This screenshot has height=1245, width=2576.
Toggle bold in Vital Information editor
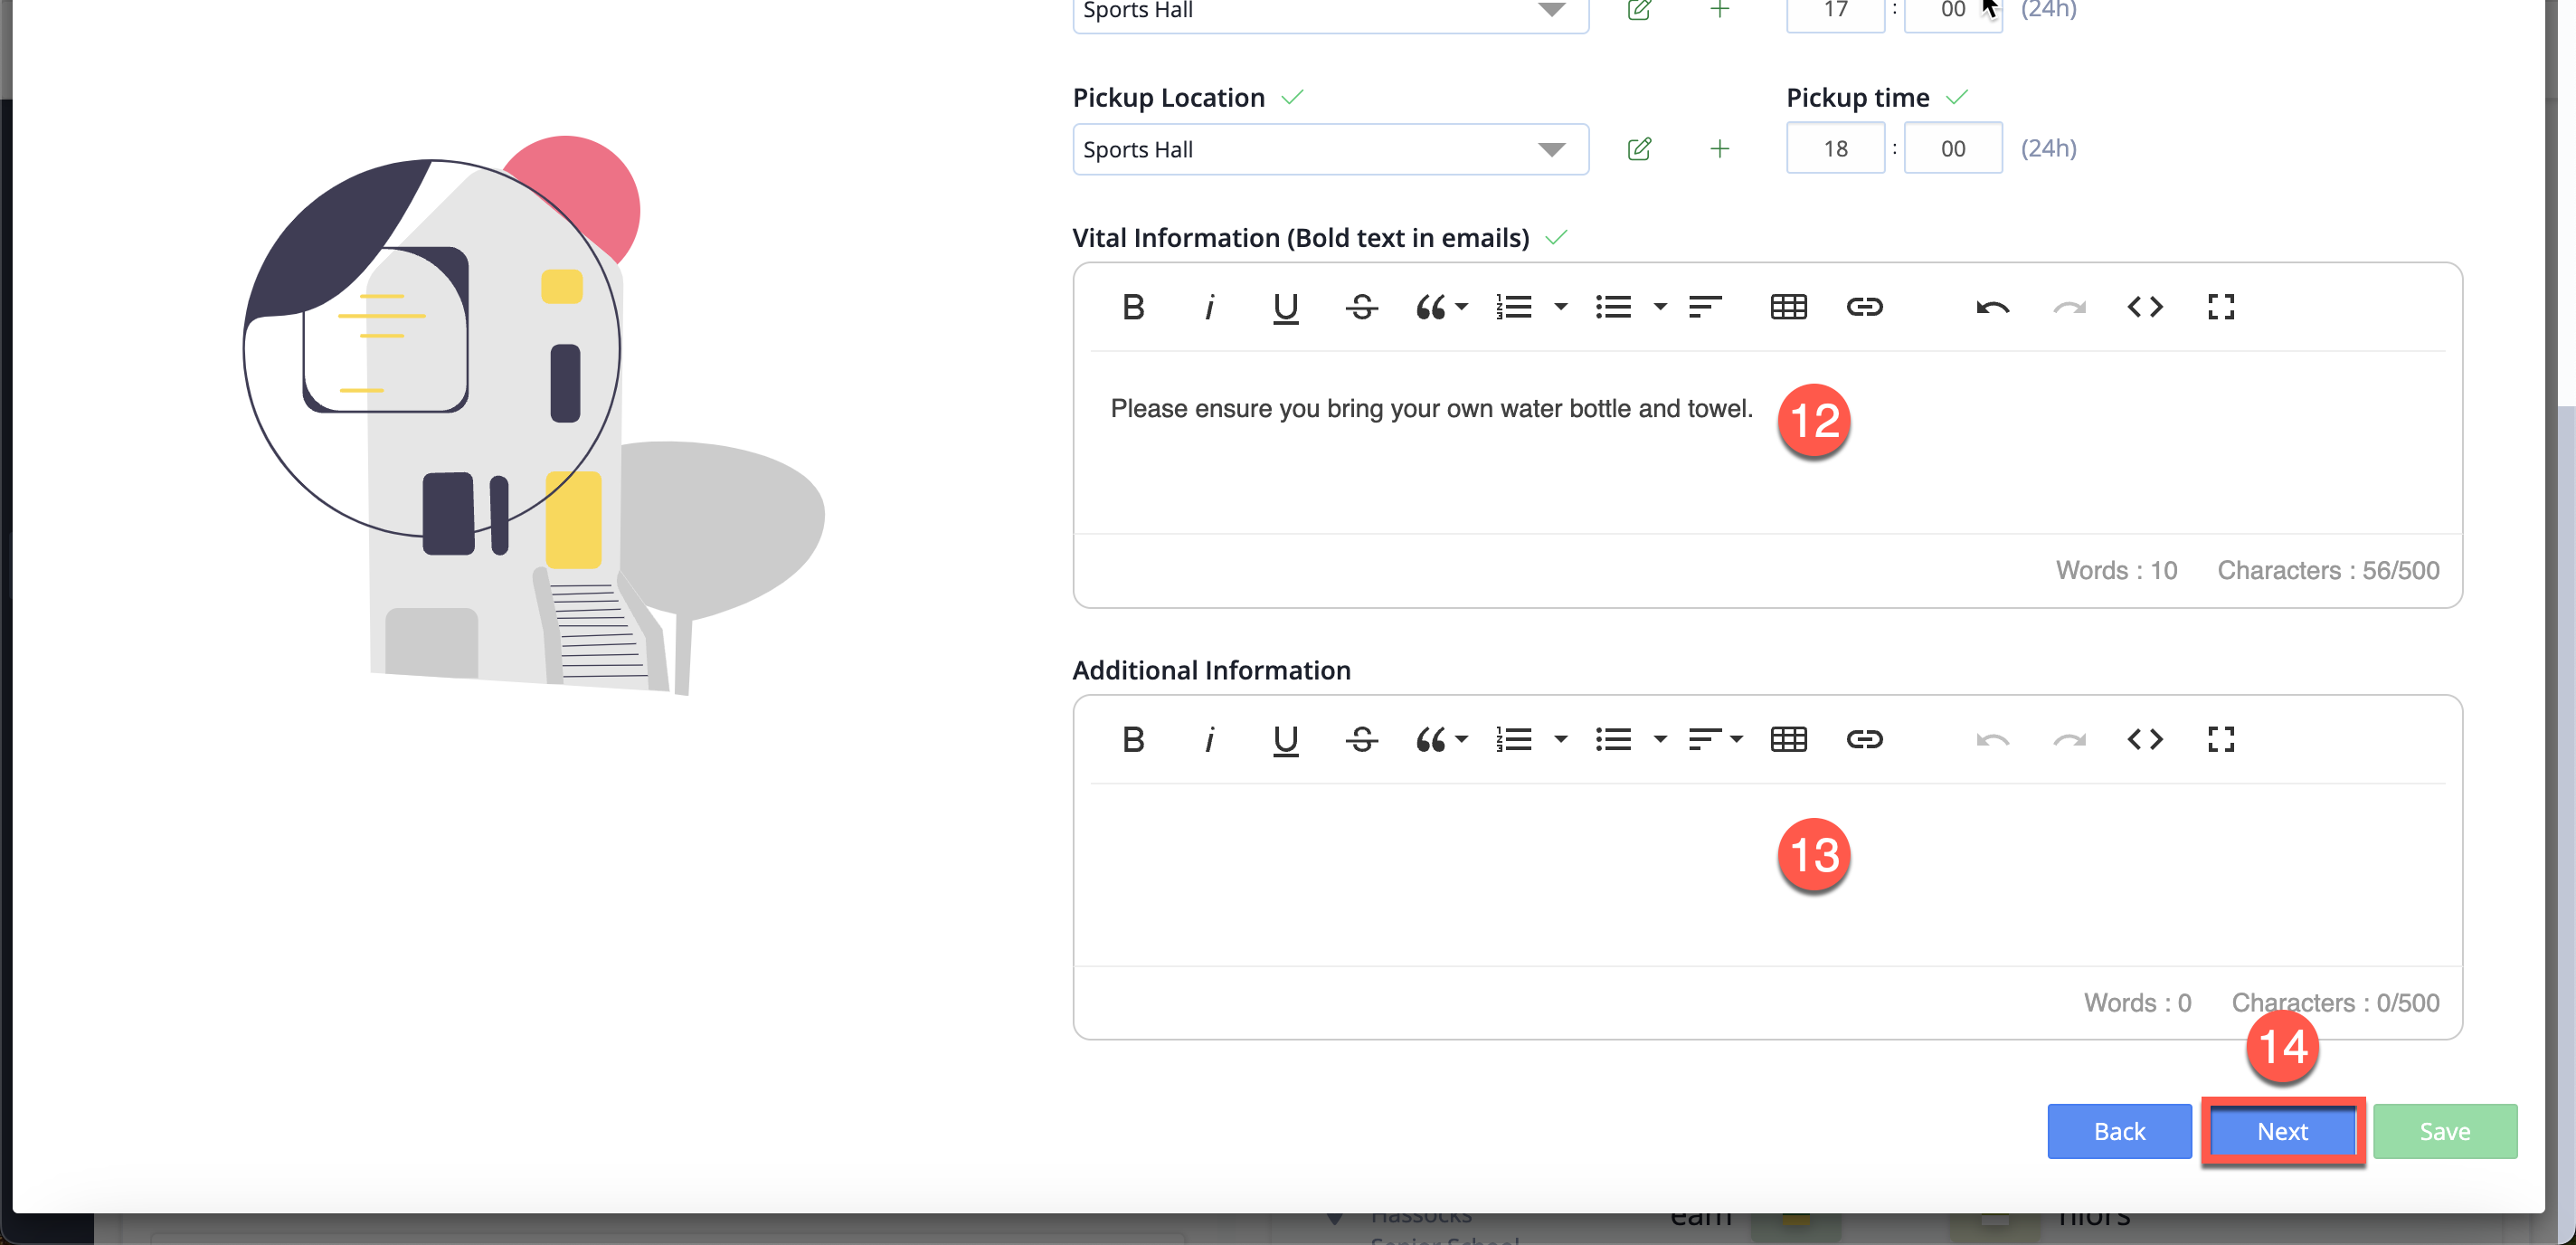coord(1133,307)
